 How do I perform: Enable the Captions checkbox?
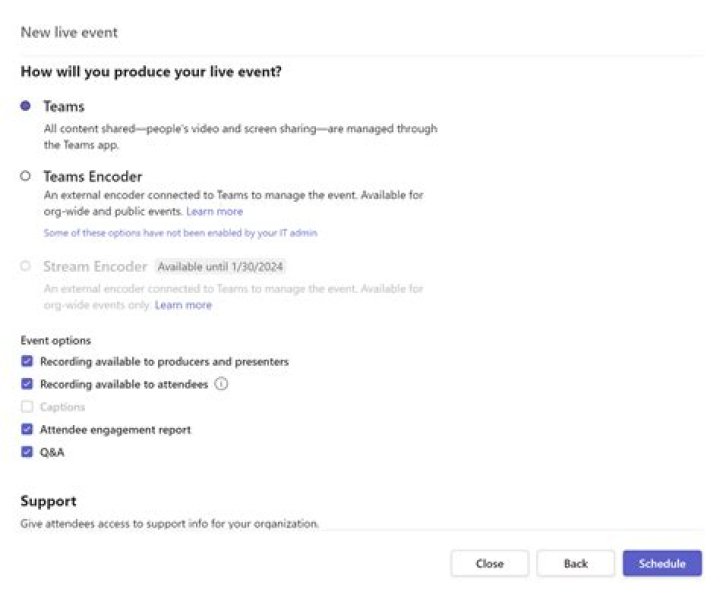click(27, 407)
